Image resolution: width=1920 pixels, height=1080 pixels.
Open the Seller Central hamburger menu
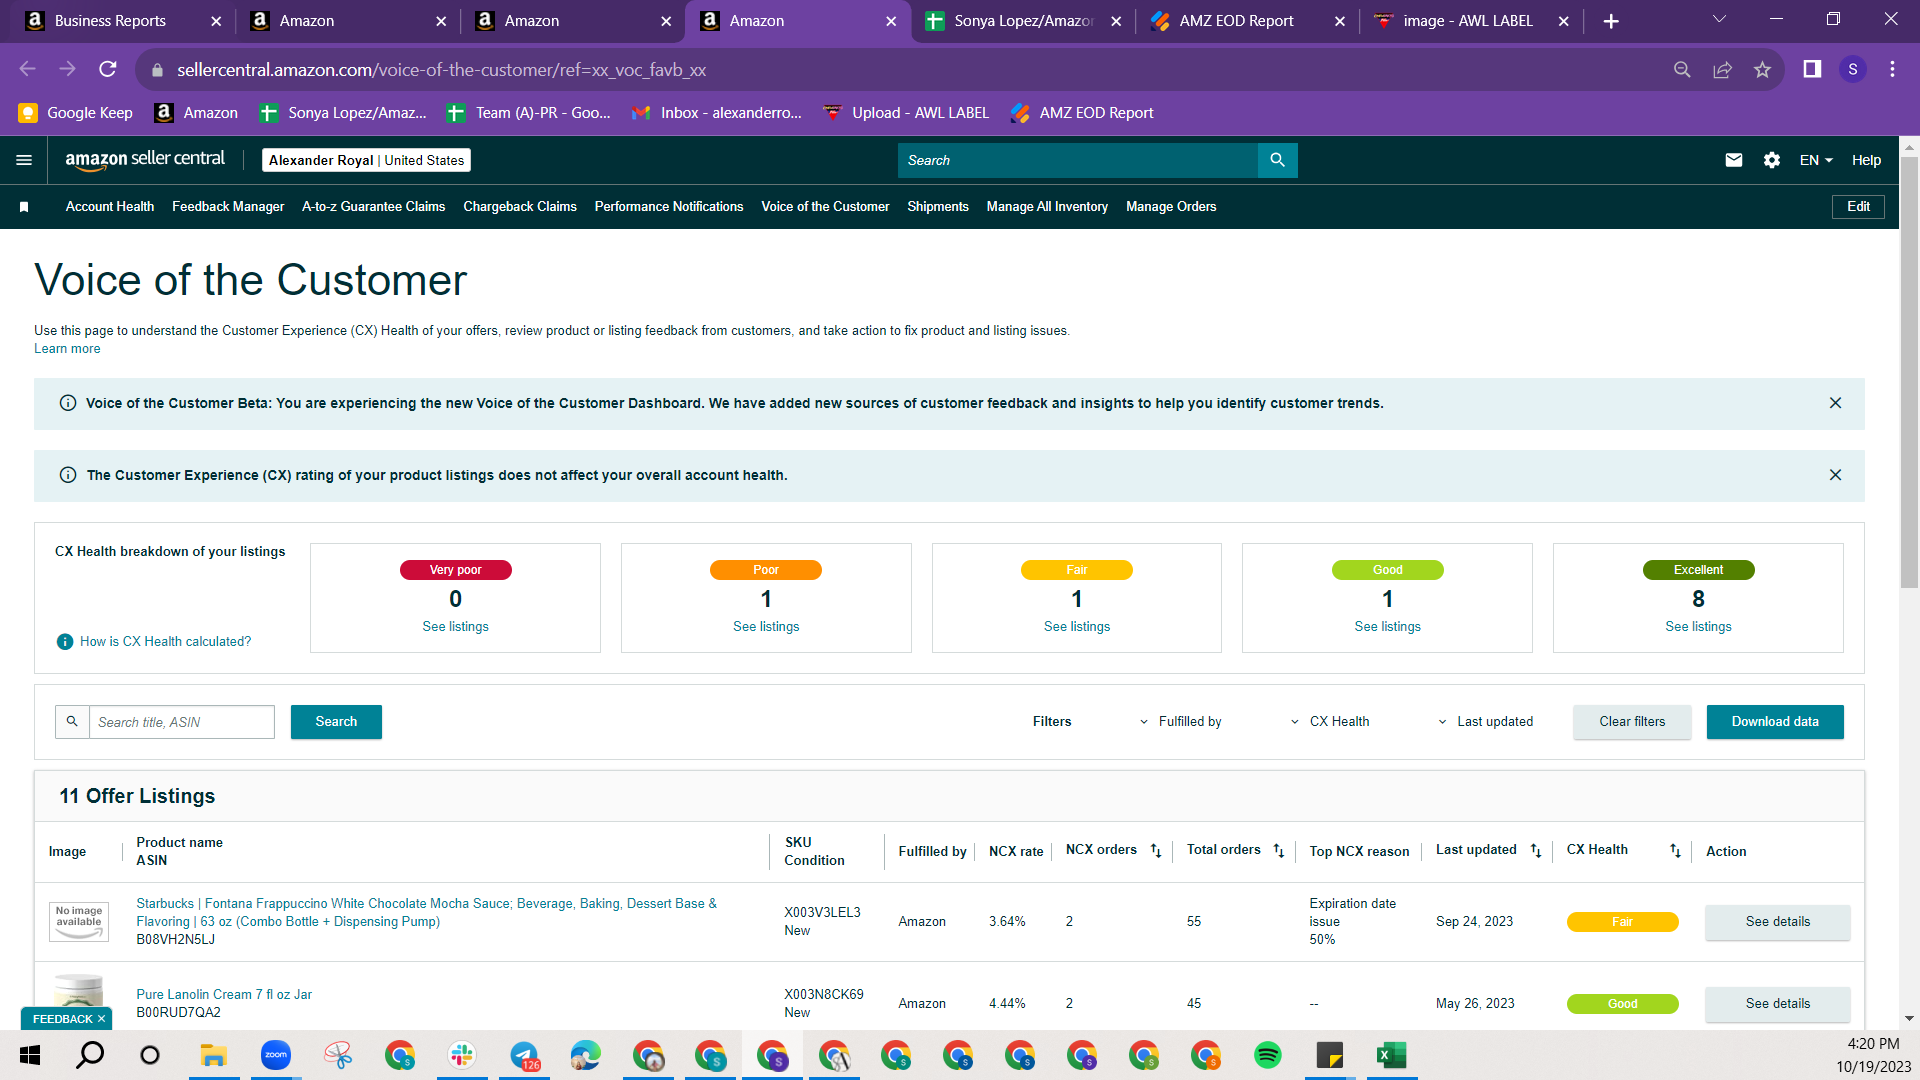tap(24, 160)
